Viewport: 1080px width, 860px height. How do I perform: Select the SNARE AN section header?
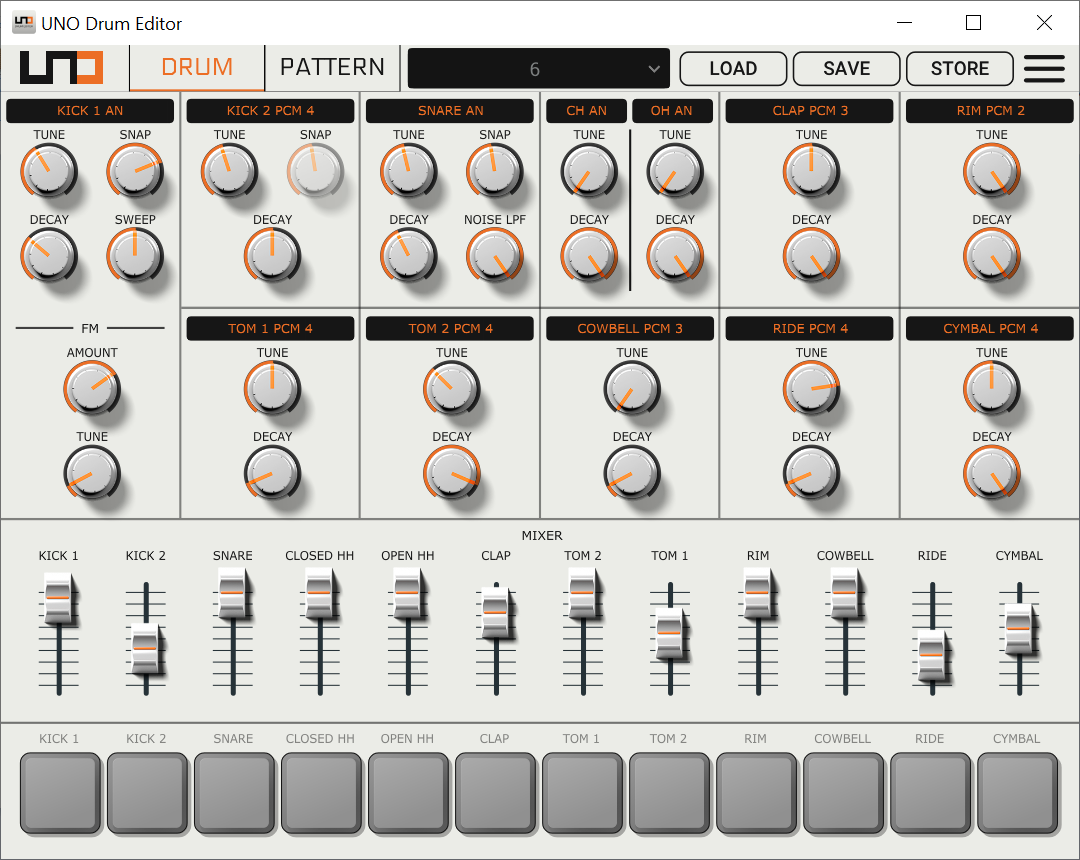click(x=449, y=110)
